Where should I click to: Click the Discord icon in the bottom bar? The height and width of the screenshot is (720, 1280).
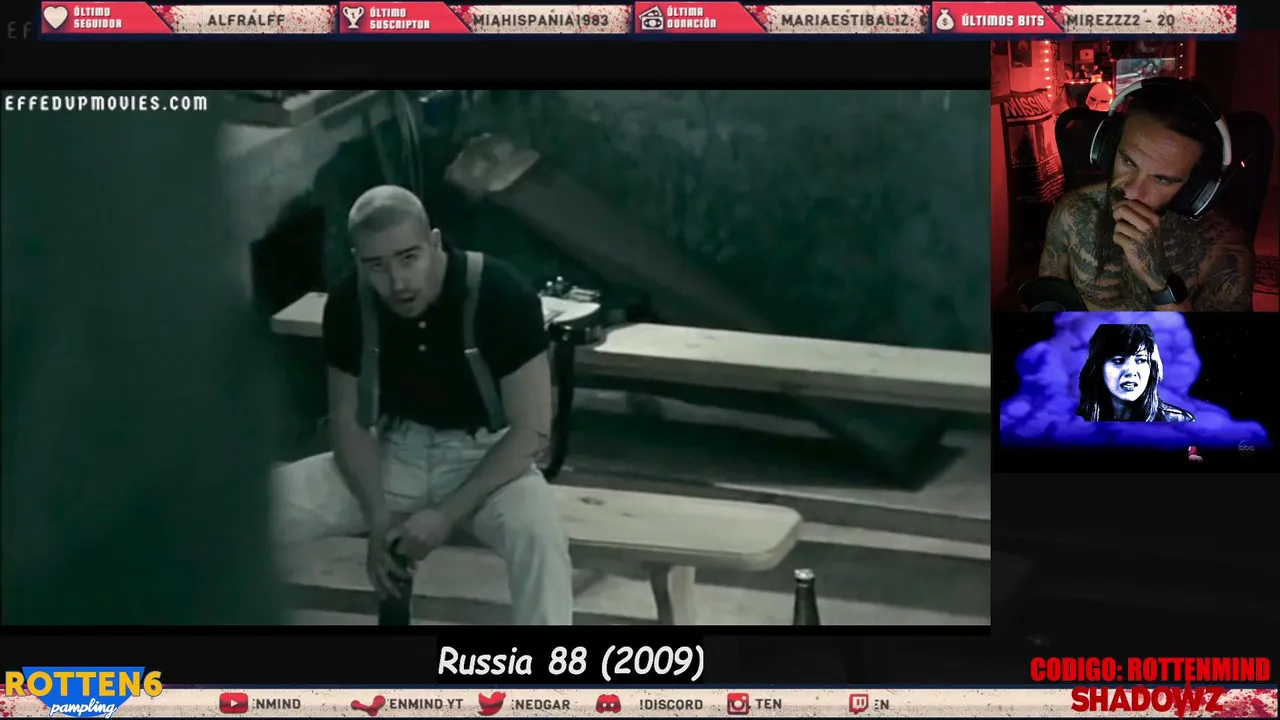point(608,704)
